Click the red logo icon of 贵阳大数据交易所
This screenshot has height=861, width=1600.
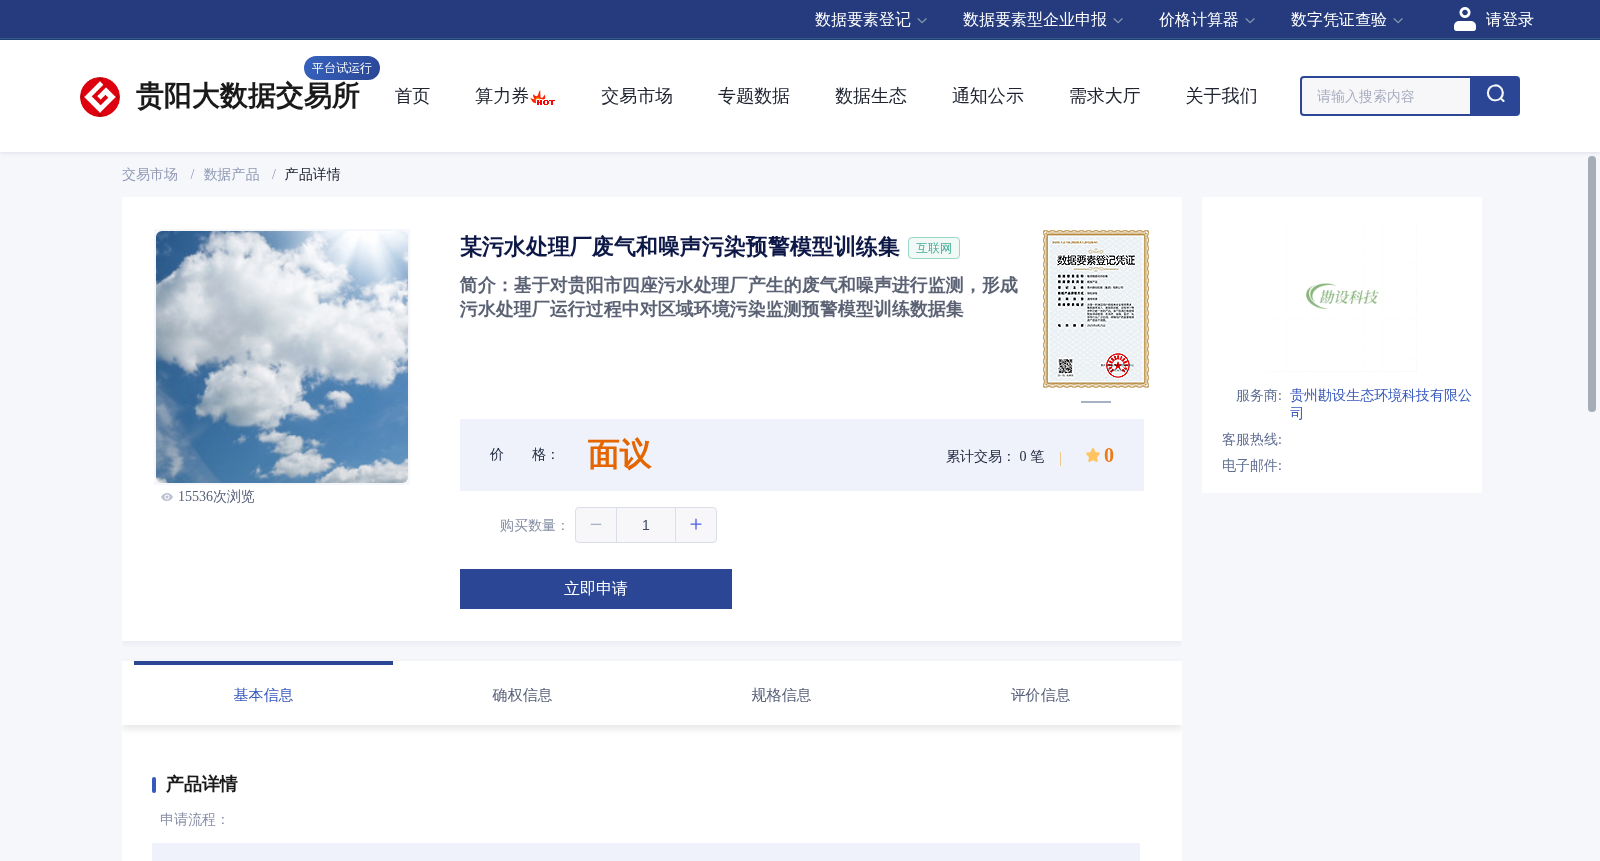[100, 97]
